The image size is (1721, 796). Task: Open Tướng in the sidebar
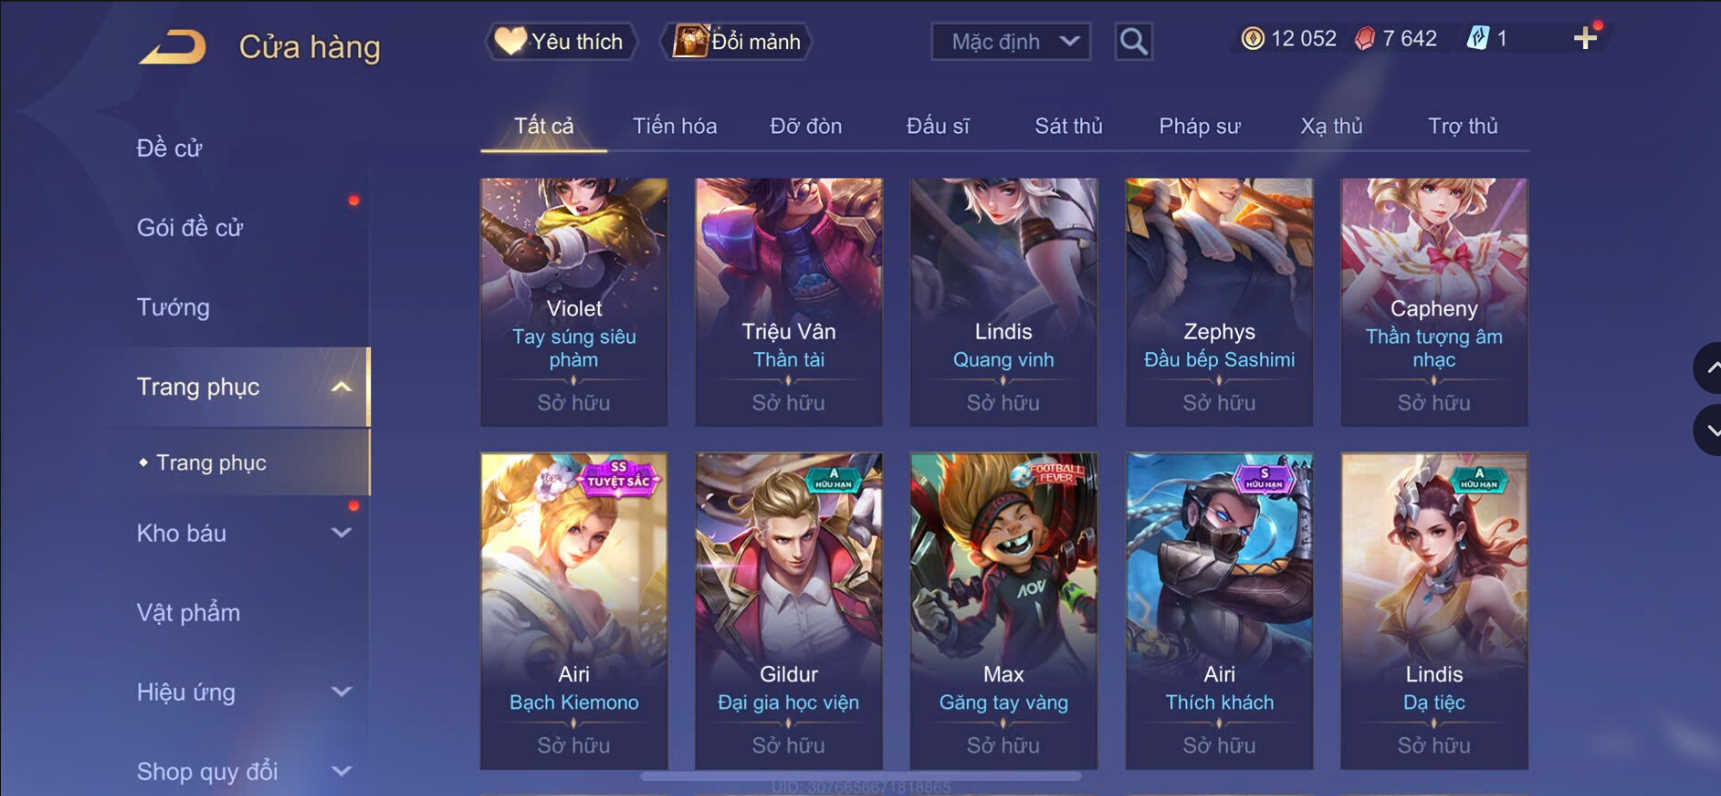coord(173,307)
